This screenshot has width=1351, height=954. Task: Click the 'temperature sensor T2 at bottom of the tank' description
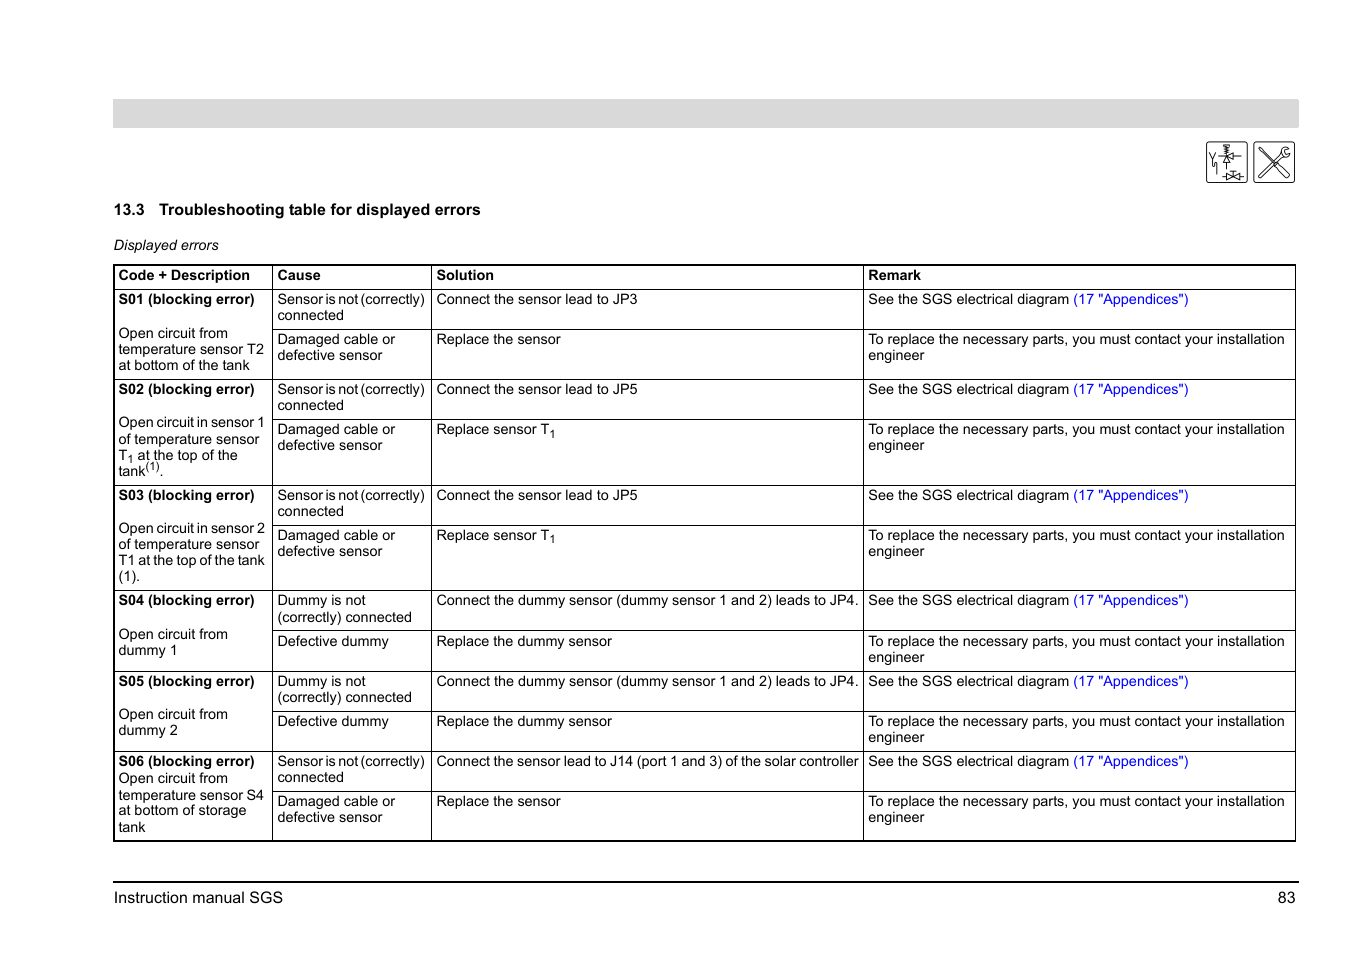point(191,357)
